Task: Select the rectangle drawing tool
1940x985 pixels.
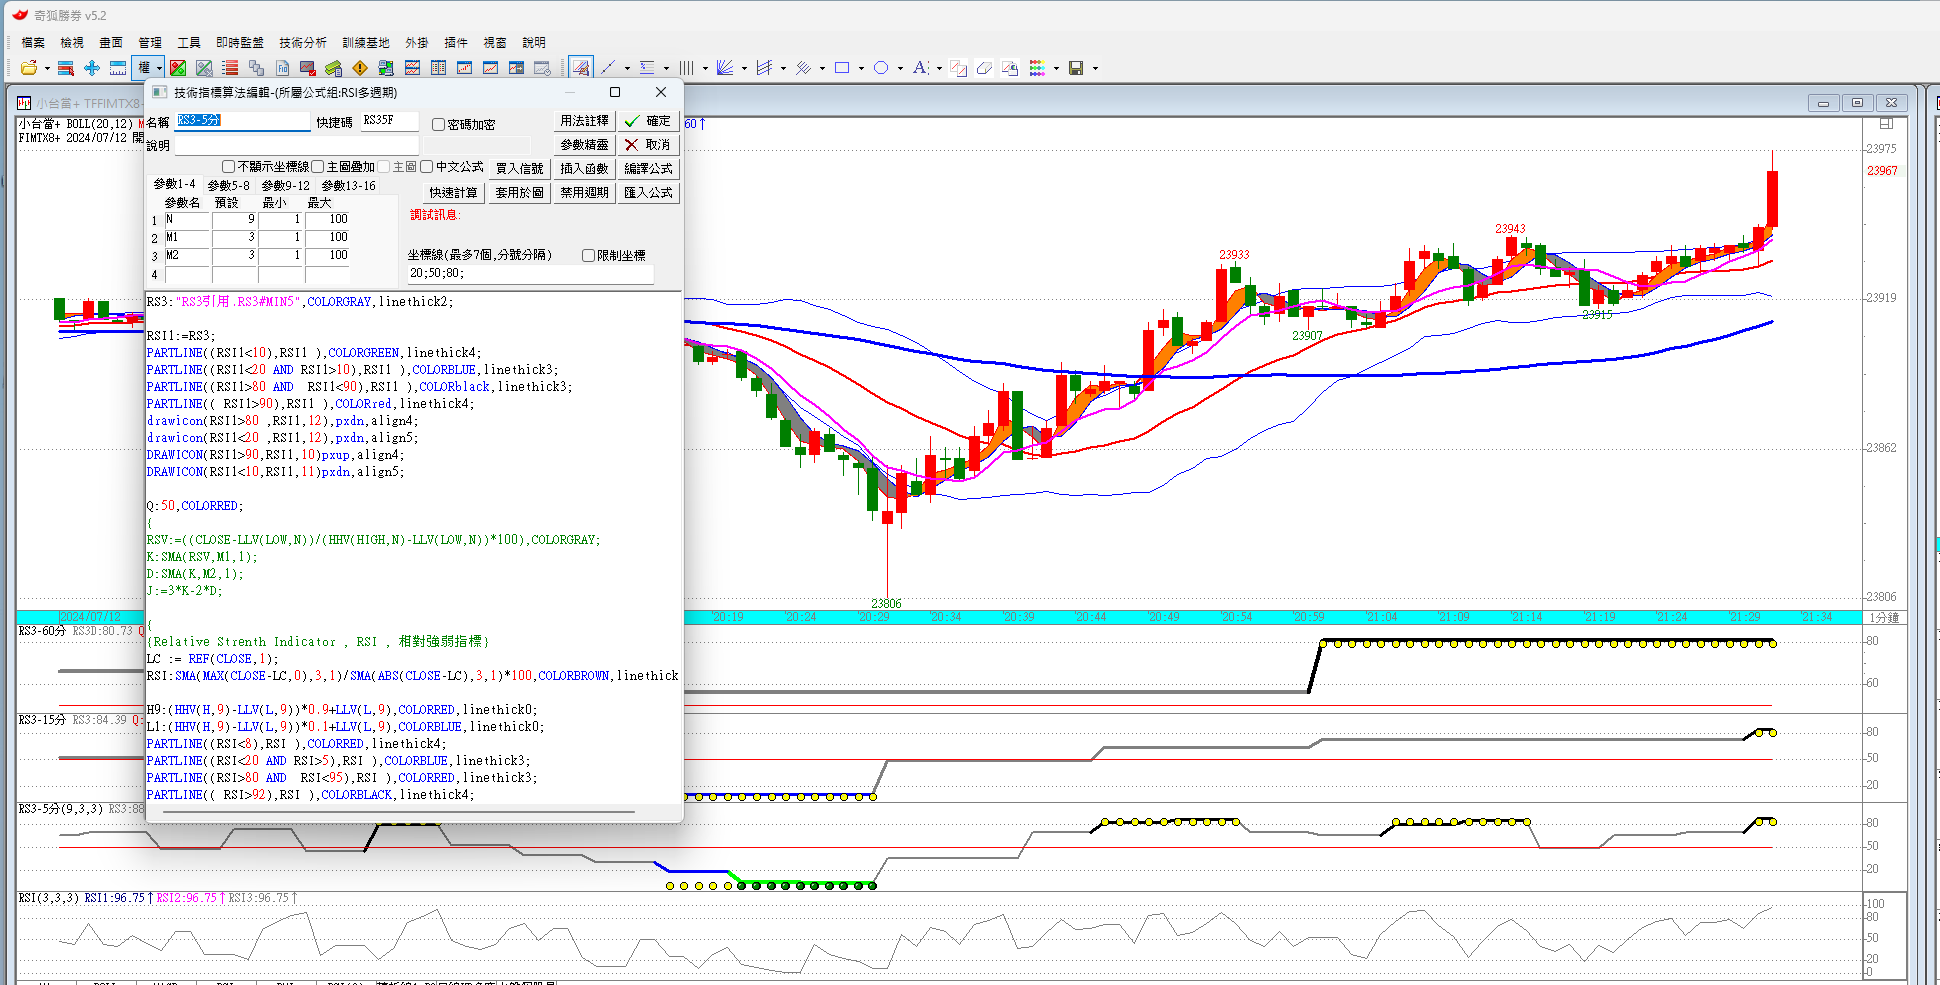Action: coord(842,68)
